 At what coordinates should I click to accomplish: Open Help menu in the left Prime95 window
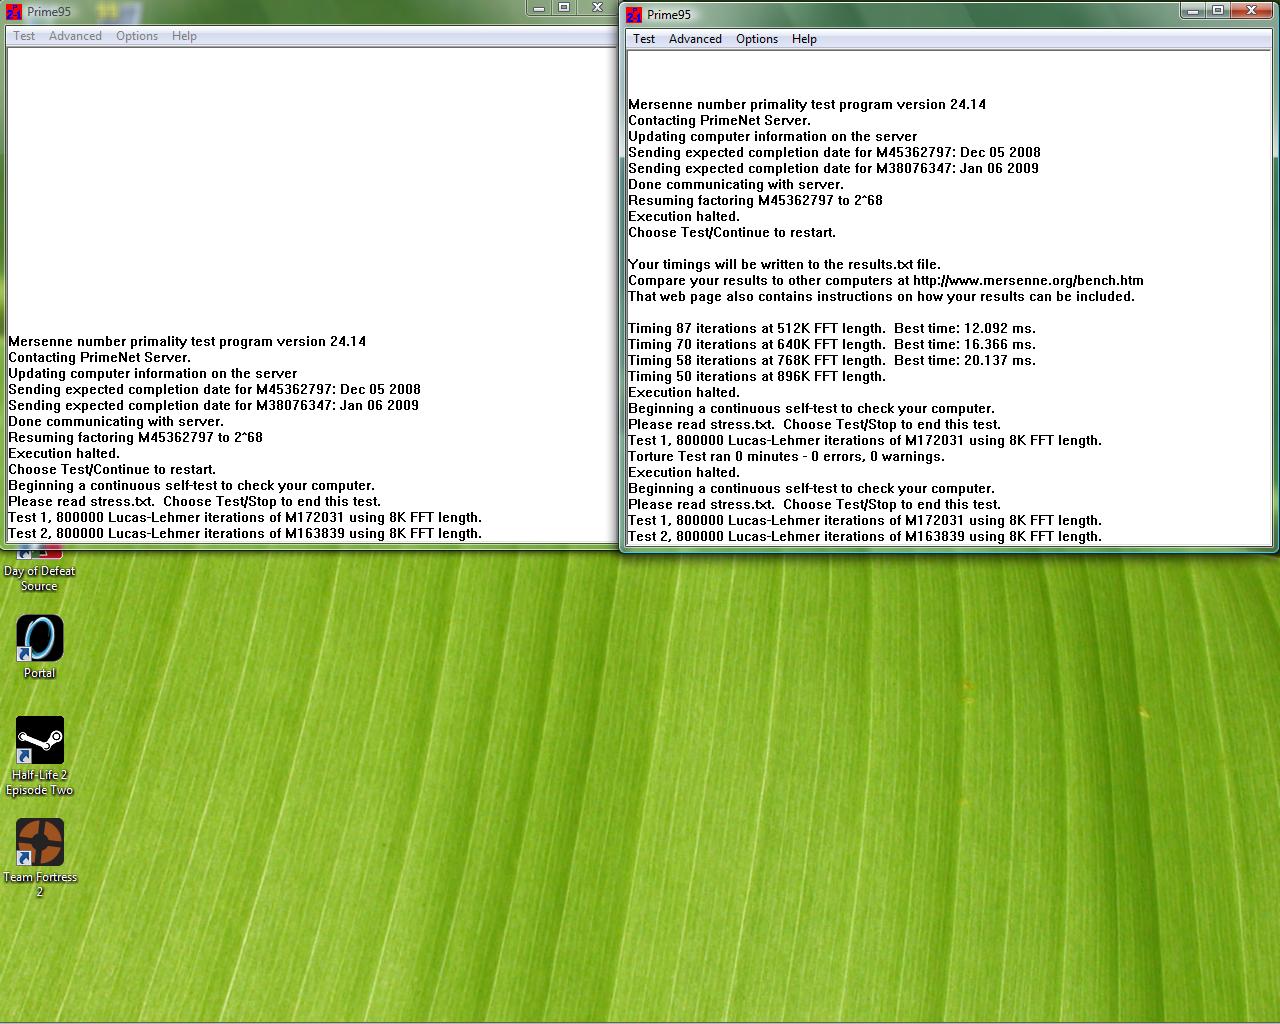click(184, 36)
